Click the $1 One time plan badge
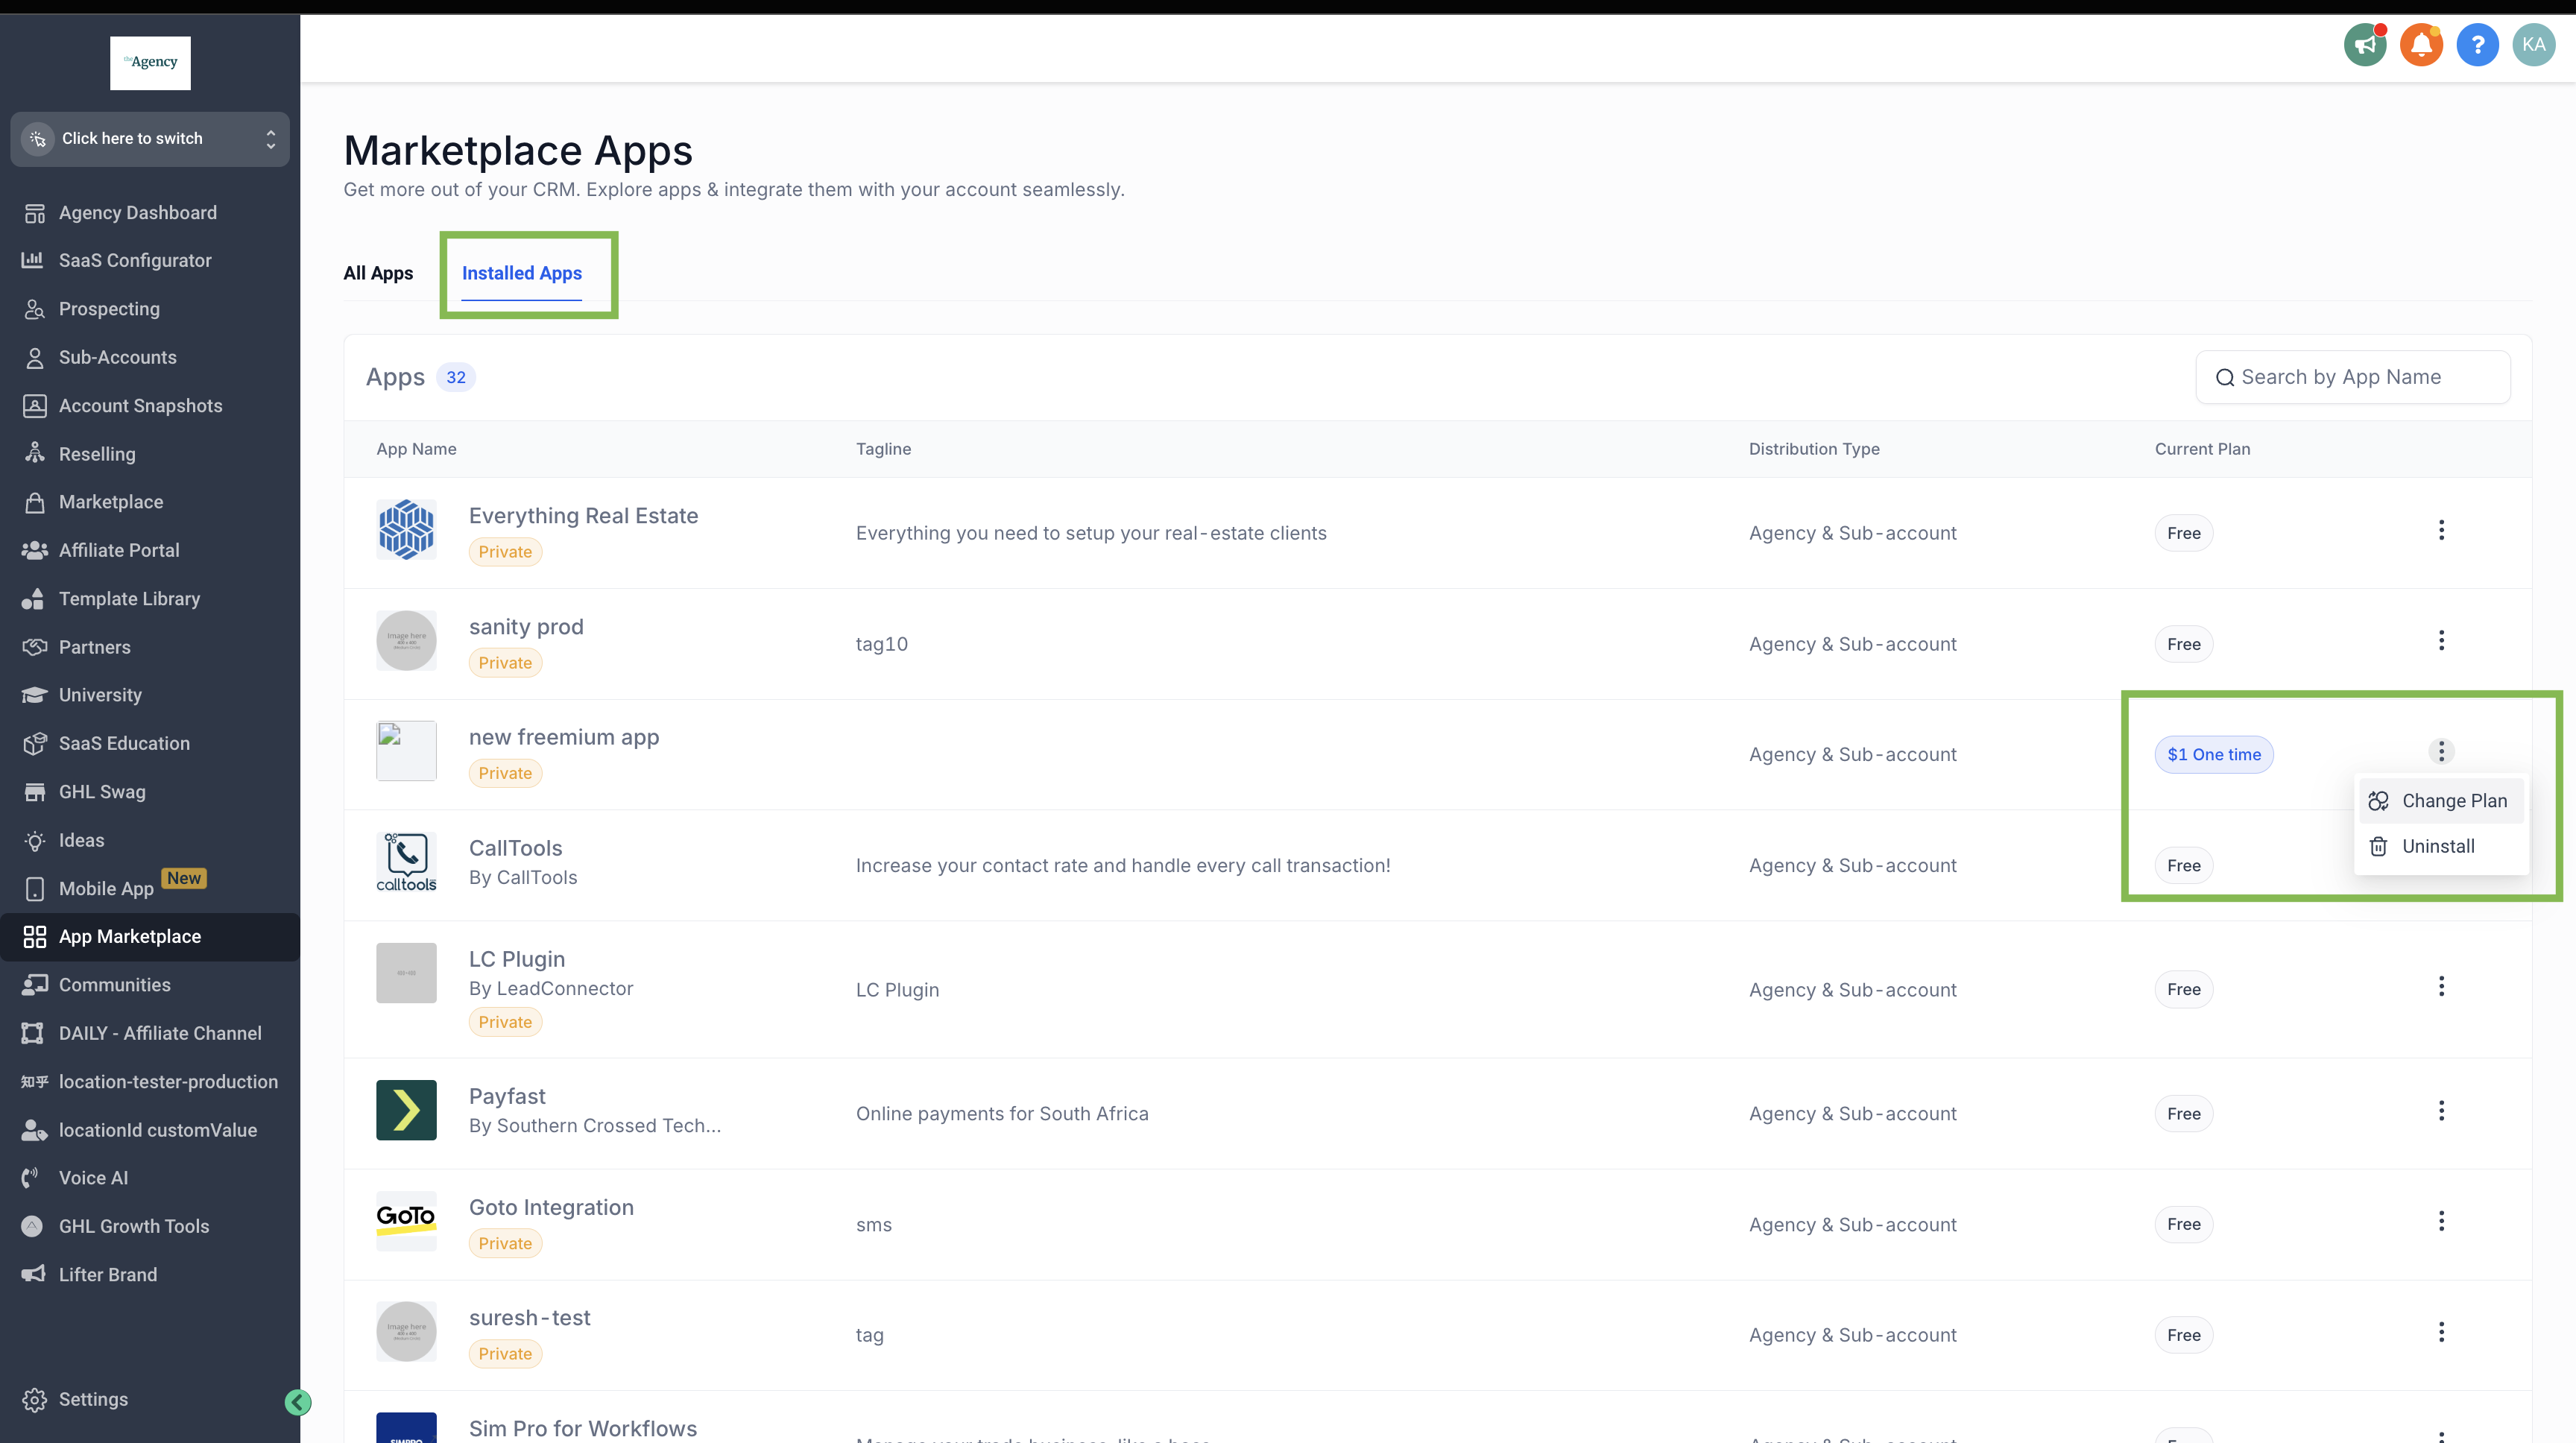 pos(2213,755)
